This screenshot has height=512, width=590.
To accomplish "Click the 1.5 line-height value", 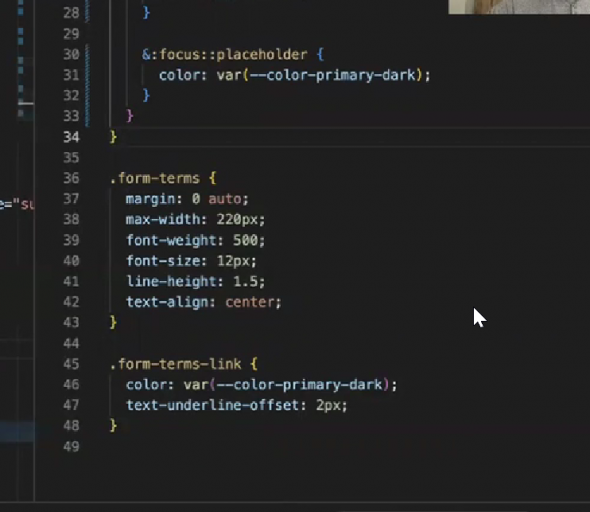I will point(245,281).
